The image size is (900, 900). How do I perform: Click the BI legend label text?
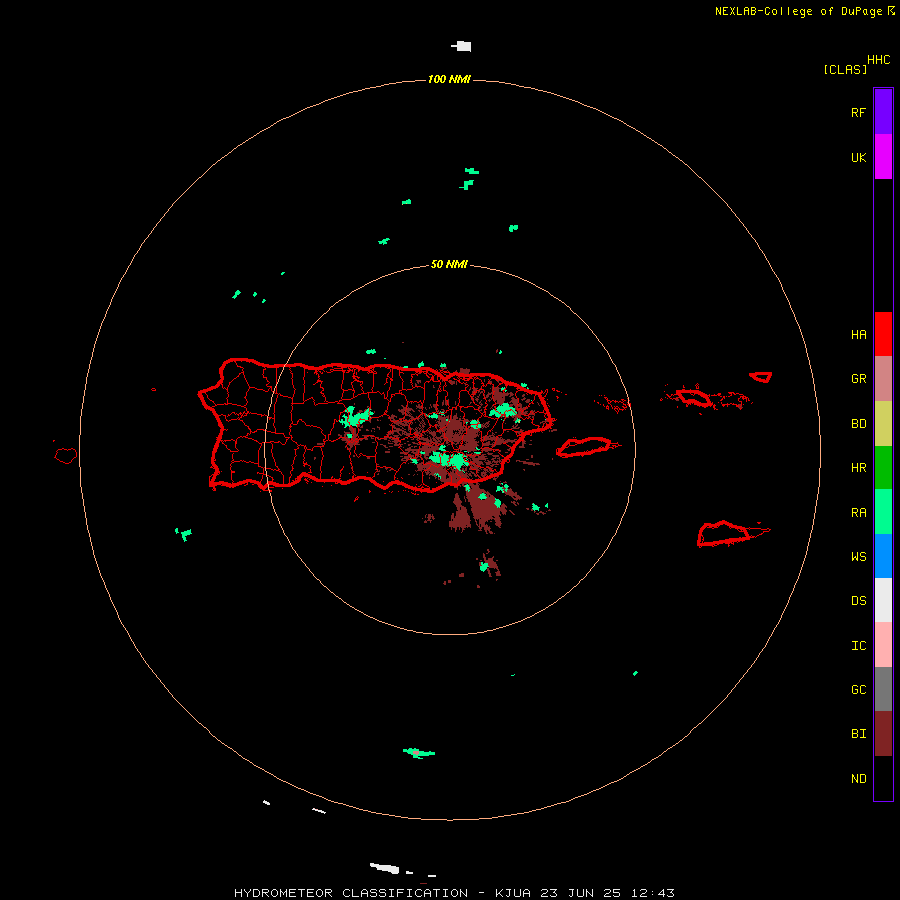pyautogui.click(x=858, y=734)
